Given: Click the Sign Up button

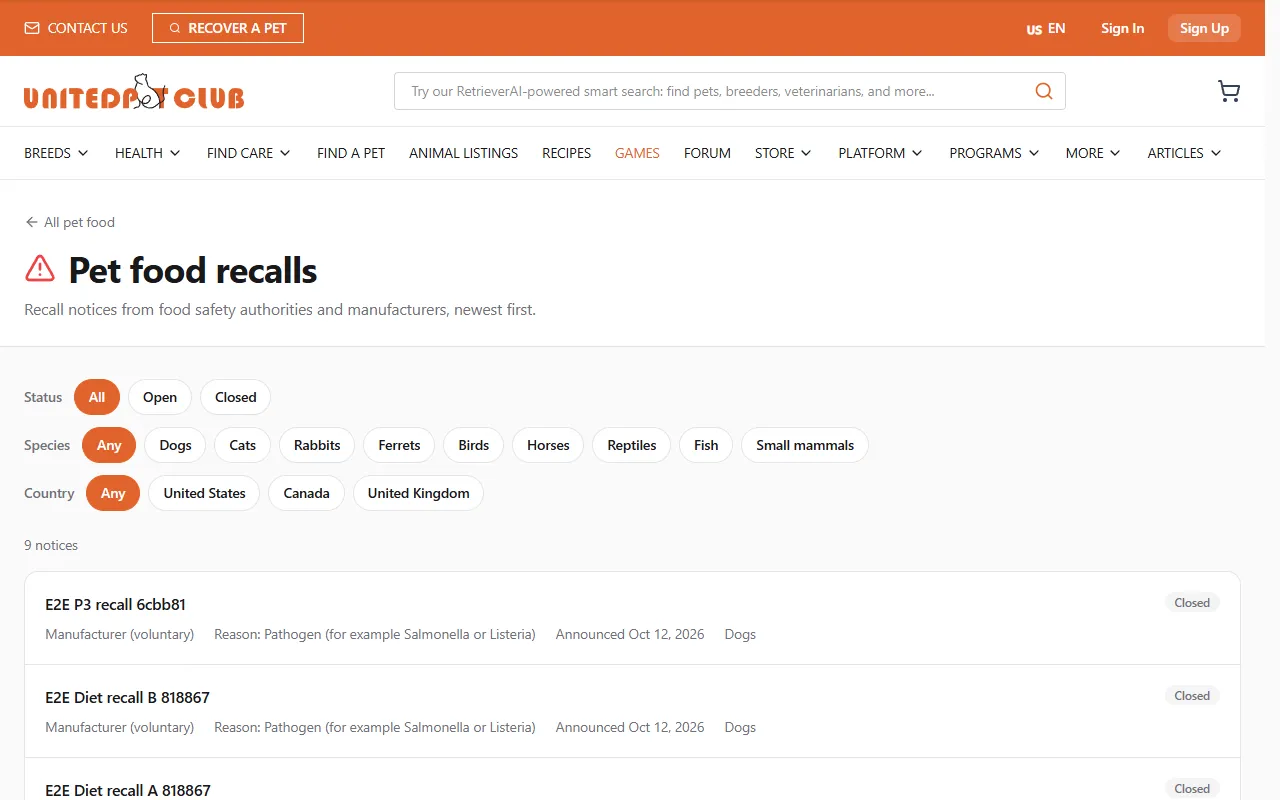Looking at the screenshot, I should tap(1204, 28).
